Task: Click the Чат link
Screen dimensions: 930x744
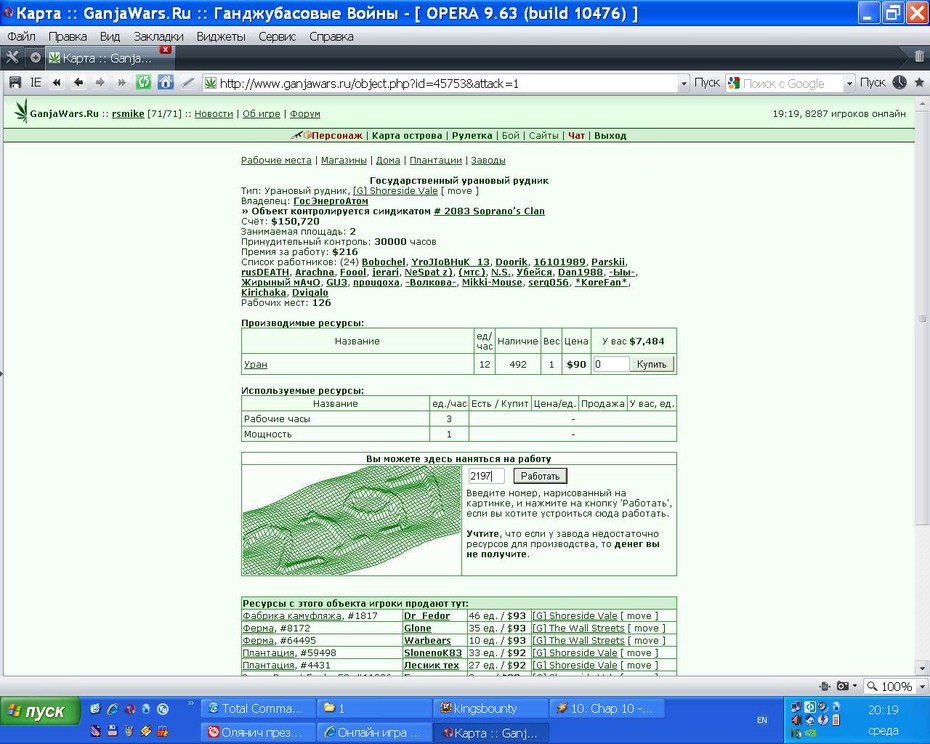Action: click(577, 135)
